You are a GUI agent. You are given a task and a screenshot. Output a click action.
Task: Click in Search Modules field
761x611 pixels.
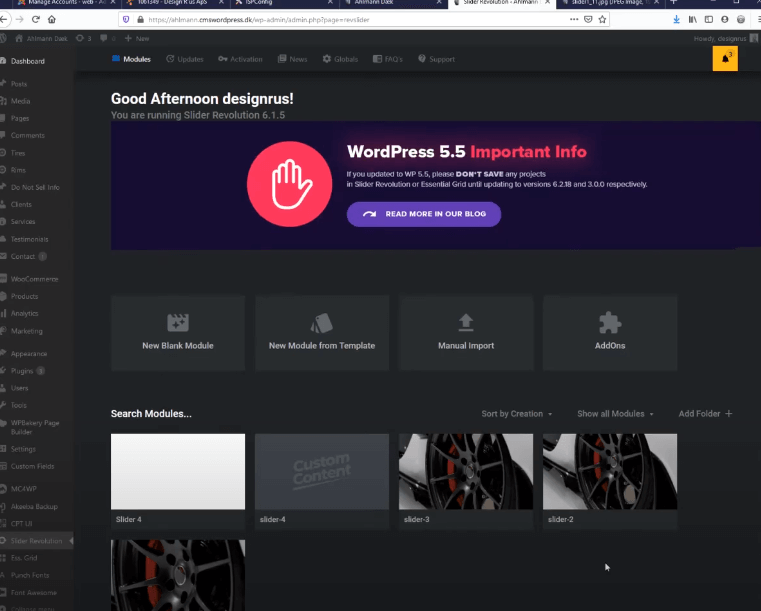[151, 413]
